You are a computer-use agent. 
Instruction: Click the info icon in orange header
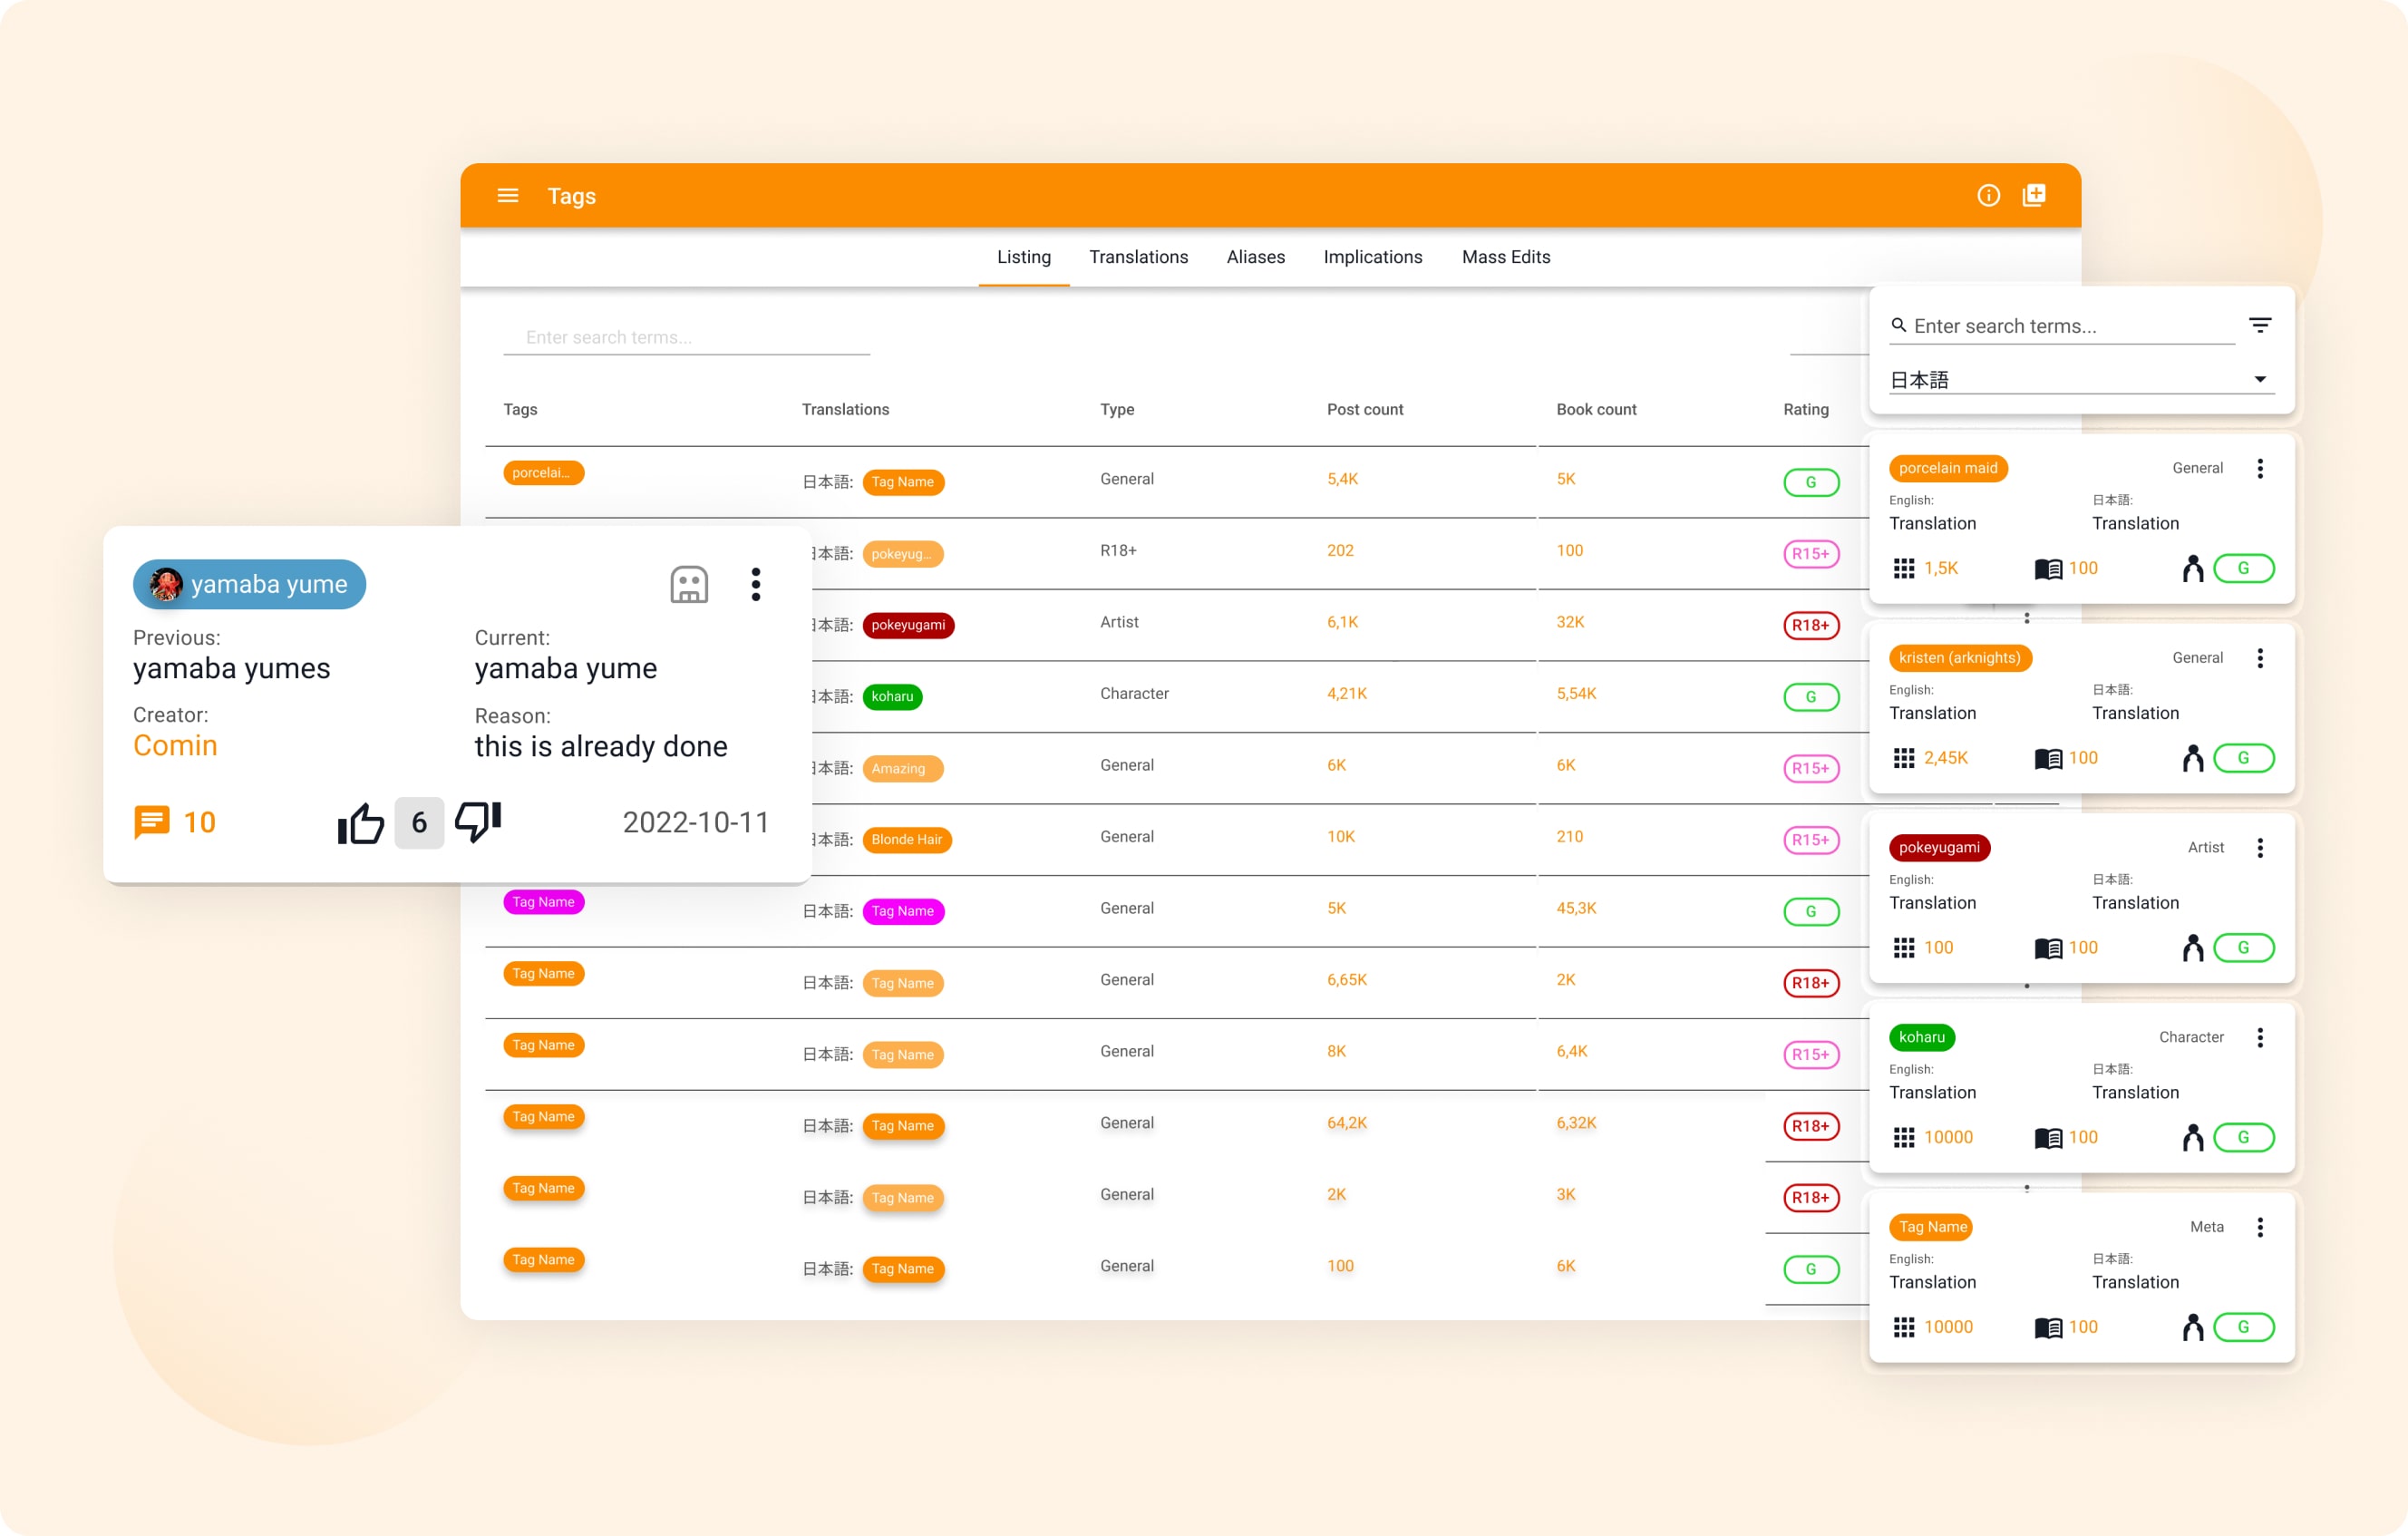click(1988, 196)
